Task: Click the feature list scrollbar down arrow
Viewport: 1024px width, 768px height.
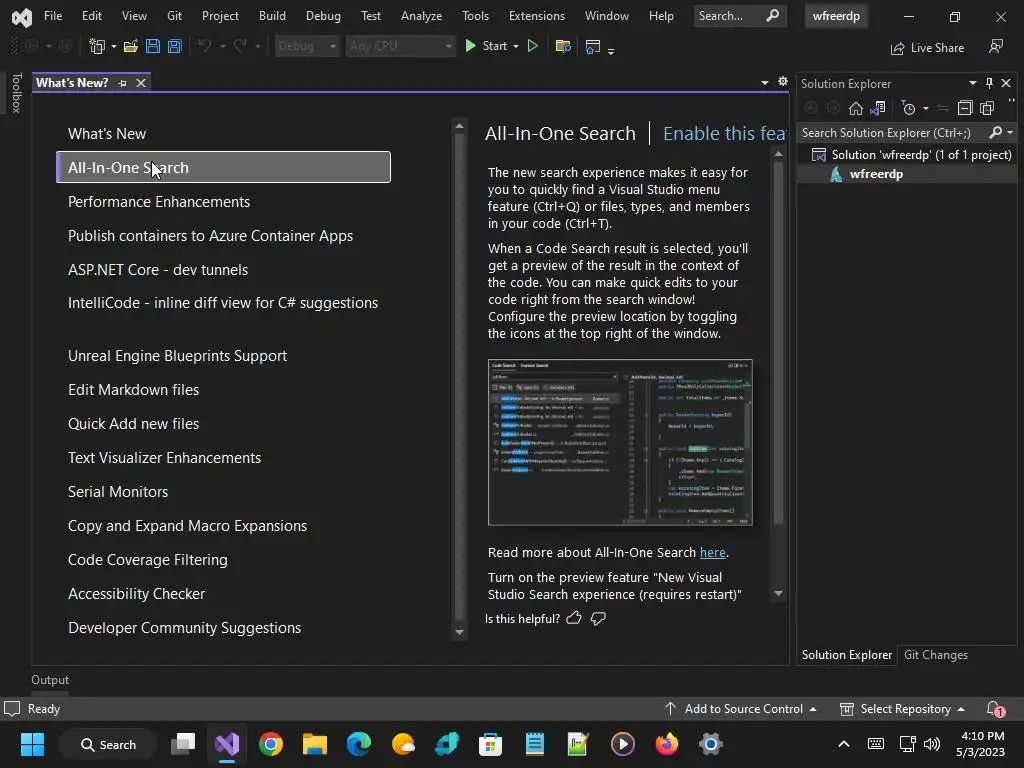Action: tap(459, 632)
